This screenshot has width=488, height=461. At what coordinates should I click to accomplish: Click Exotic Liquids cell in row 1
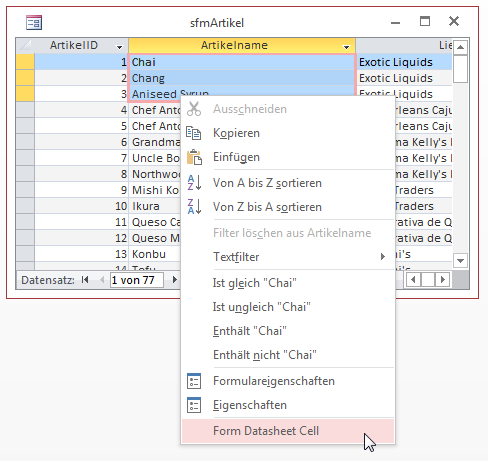[x=404, y=62]
